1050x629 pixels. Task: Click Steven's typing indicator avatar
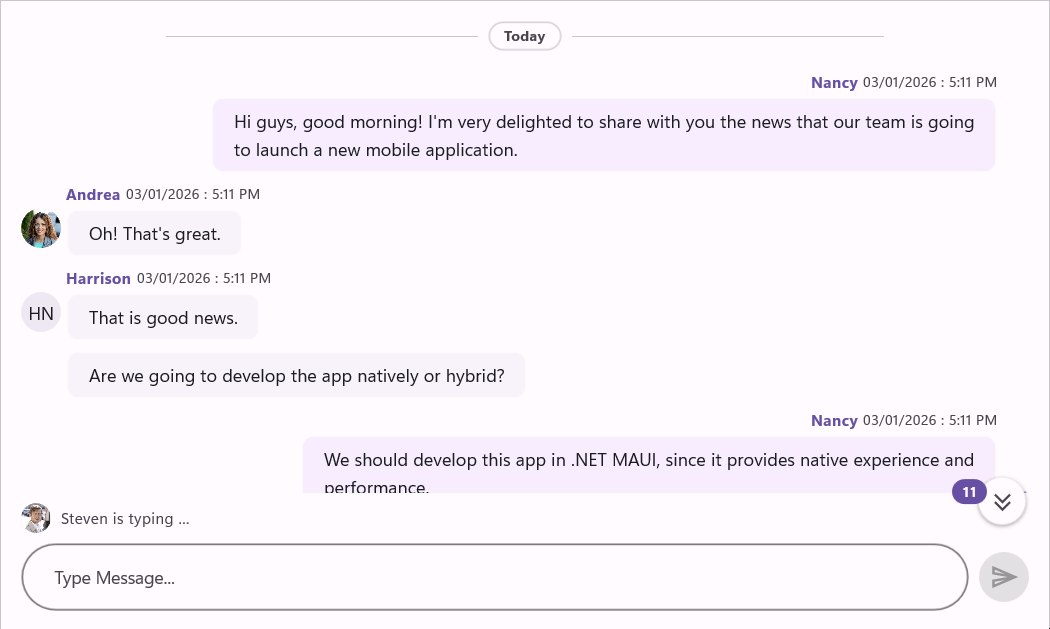pos(36,518)
